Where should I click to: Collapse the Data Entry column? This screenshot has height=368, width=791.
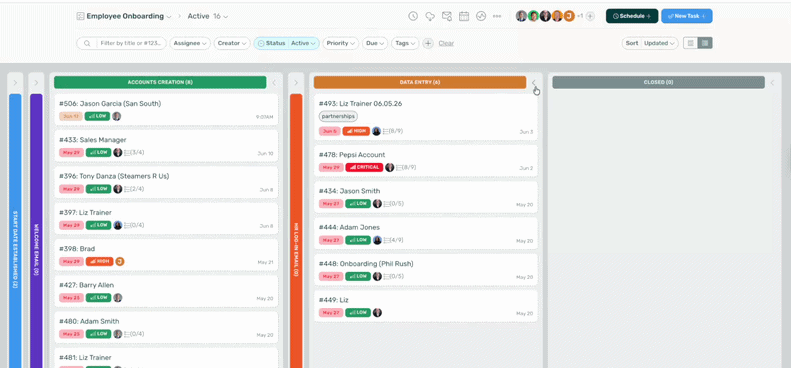(x=534, y=82)
